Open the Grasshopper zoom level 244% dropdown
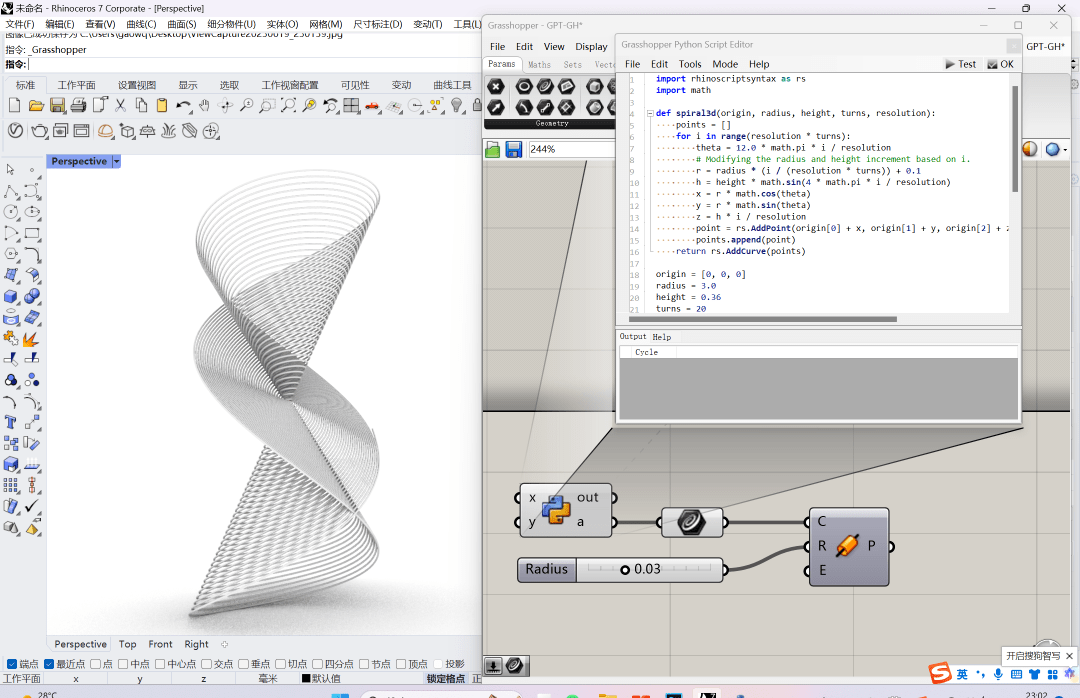 coord(571,150)
